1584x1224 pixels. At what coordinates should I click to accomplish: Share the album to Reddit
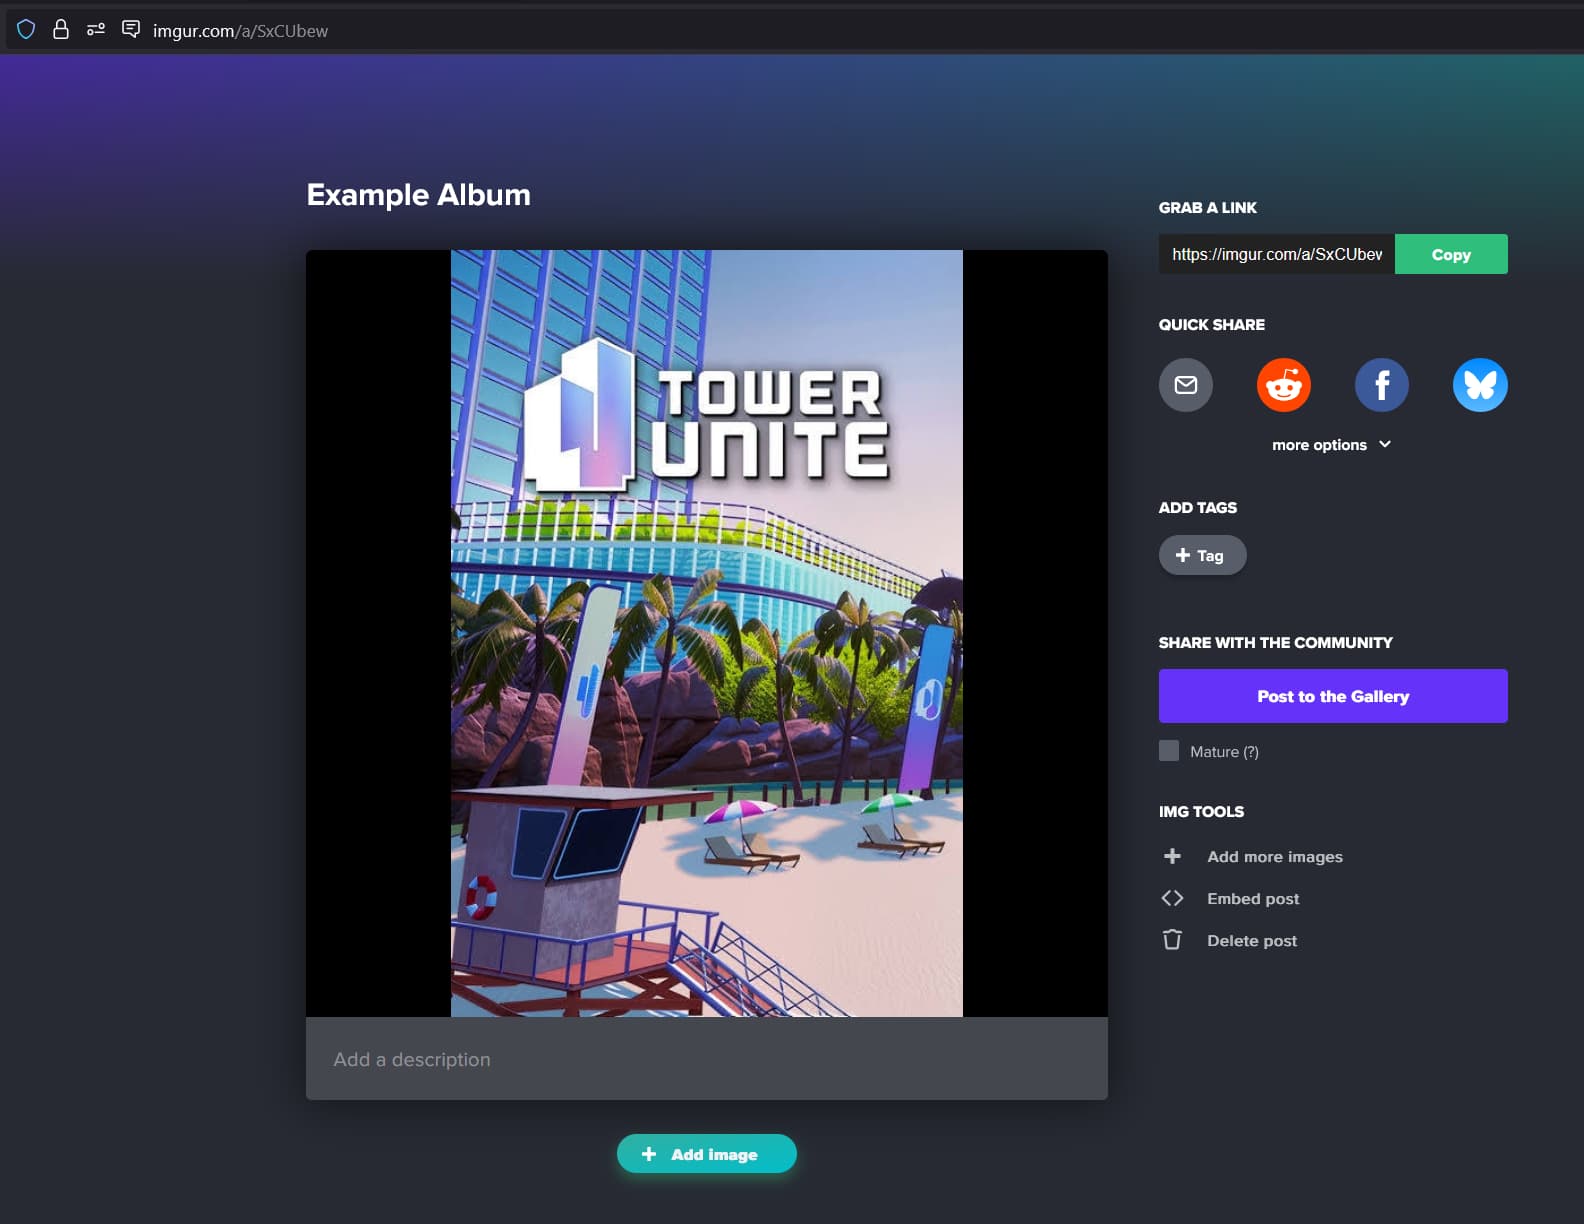point(1283,385)
